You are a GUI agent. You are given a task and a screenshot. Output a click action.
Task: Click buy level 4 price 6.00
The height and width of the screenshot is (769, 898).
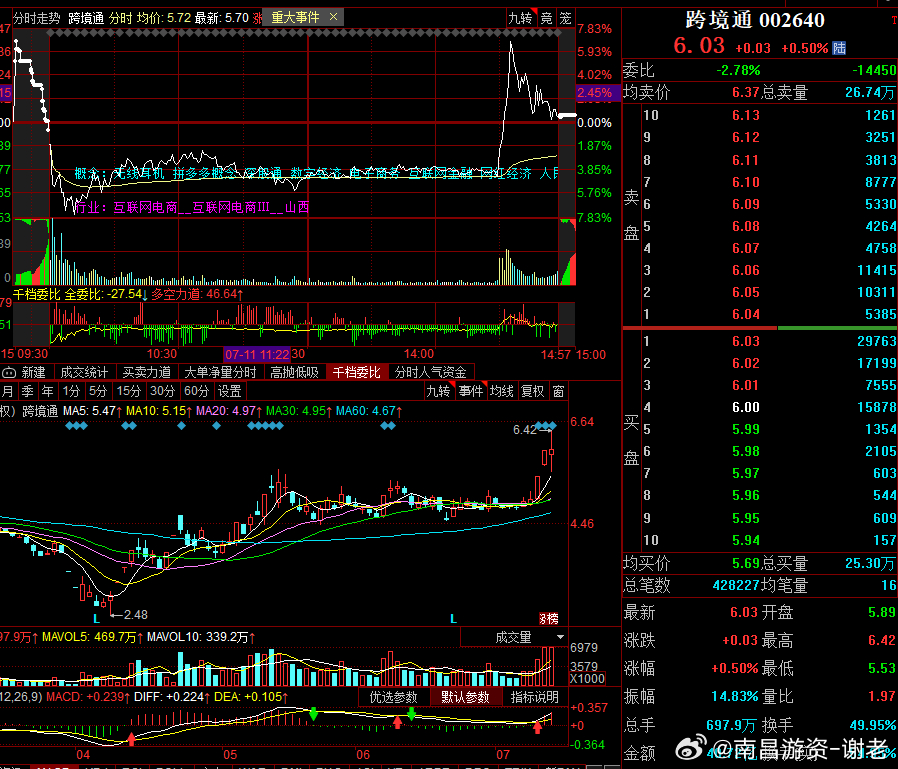click(x=746, y=407)
